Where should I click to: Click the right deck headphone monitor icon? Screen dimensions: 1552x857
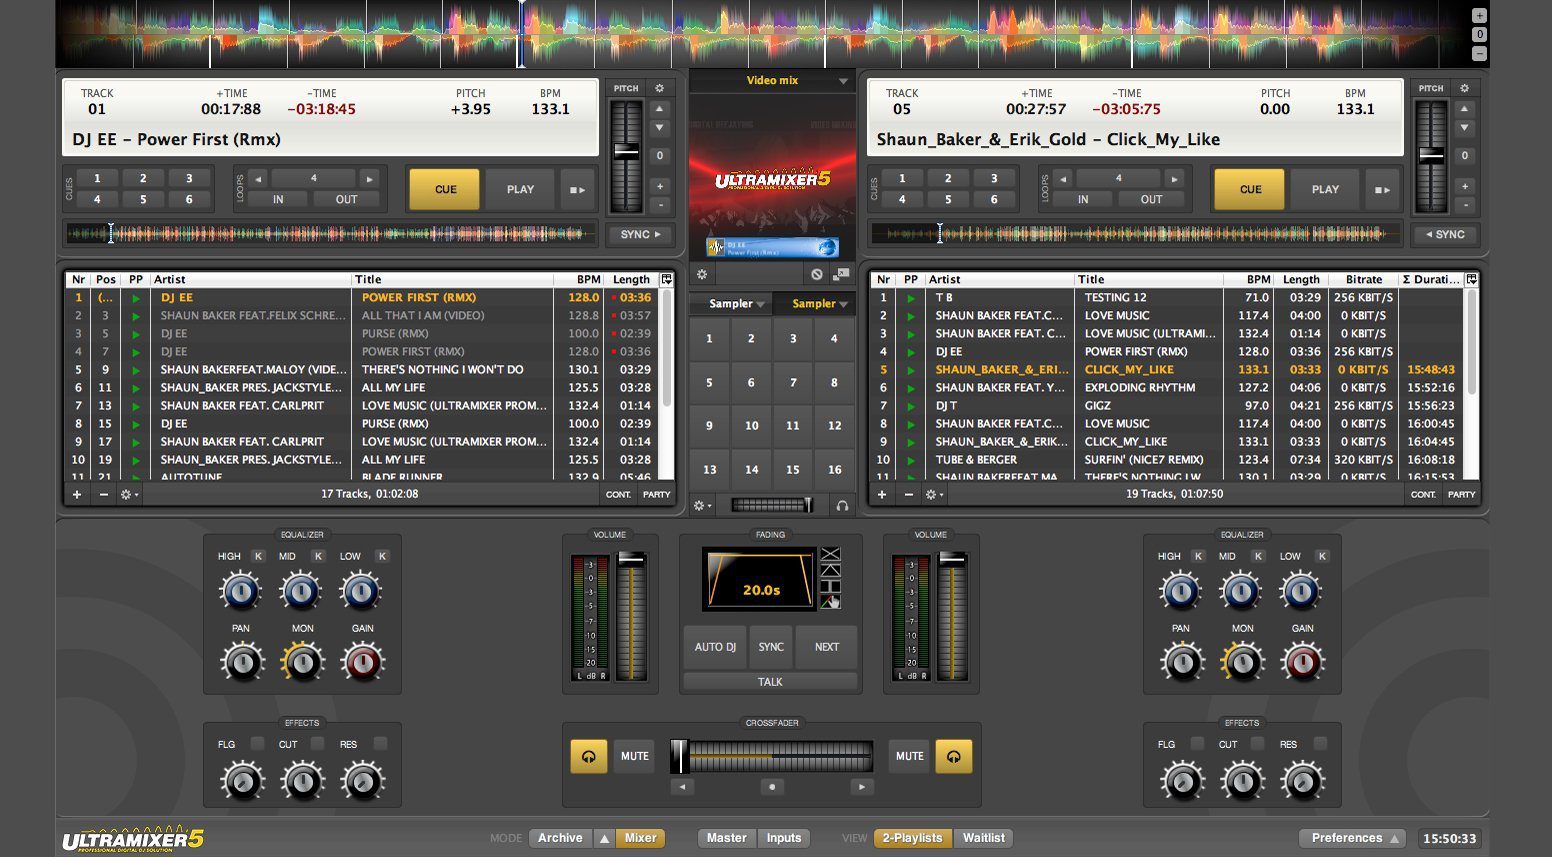click(x=953, y=756)
